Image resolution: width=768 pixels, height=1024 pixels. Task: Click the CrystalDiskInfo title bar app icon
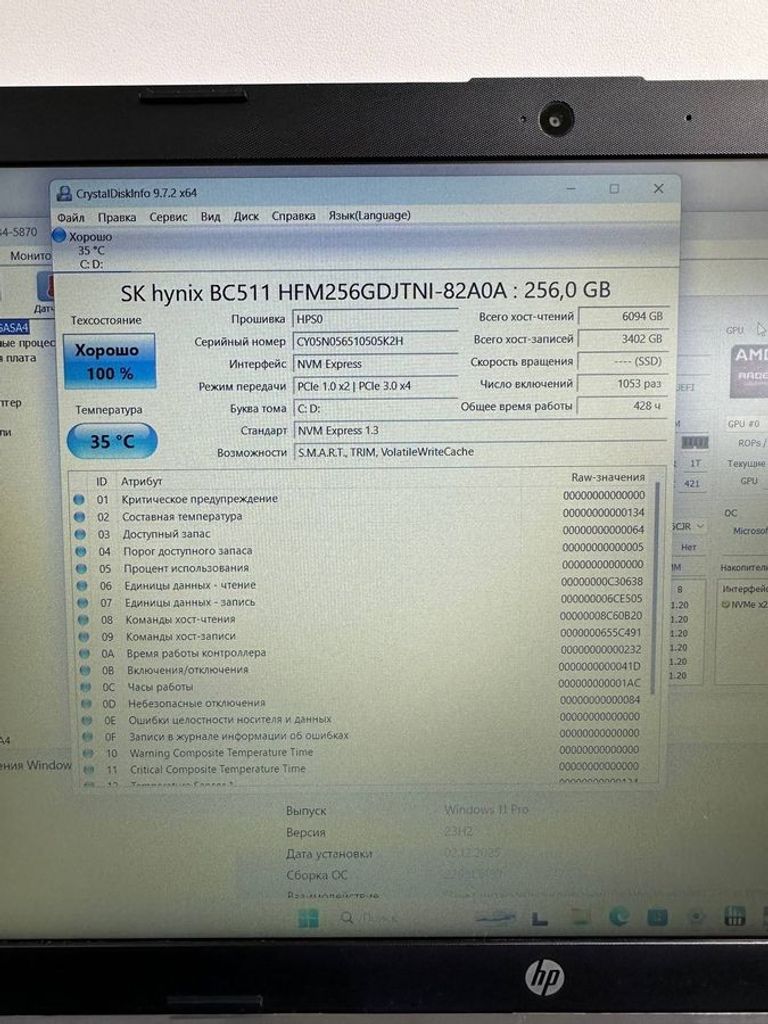(64, 193)
